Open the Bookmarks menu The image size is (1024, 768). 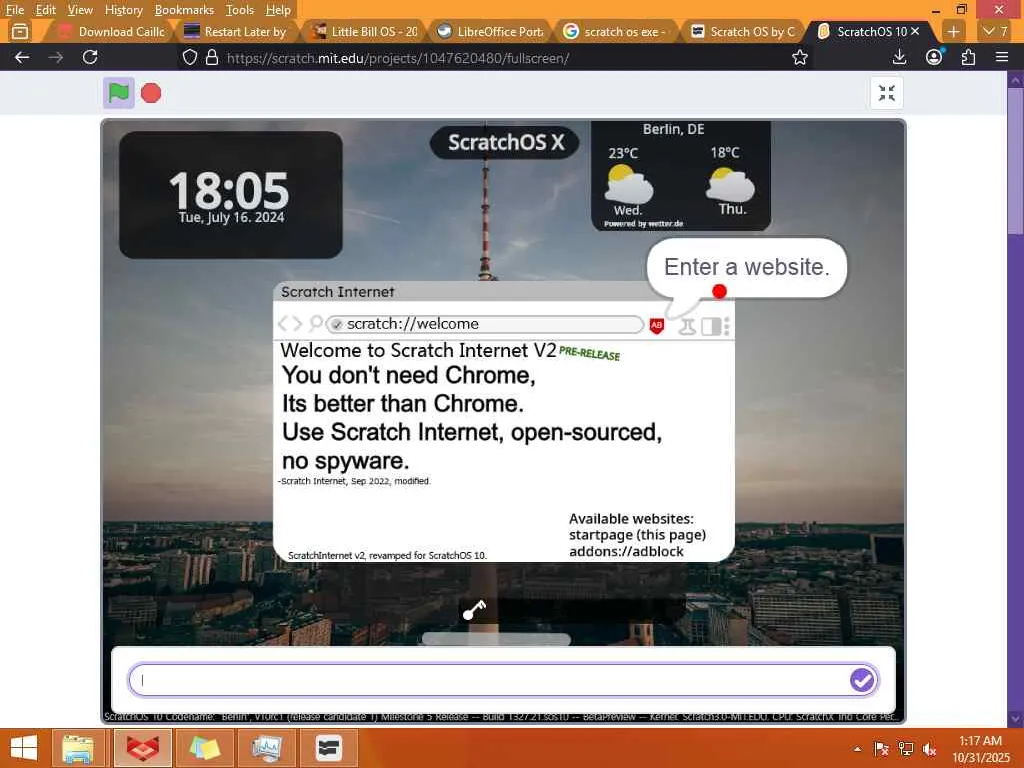coord(184,10)
